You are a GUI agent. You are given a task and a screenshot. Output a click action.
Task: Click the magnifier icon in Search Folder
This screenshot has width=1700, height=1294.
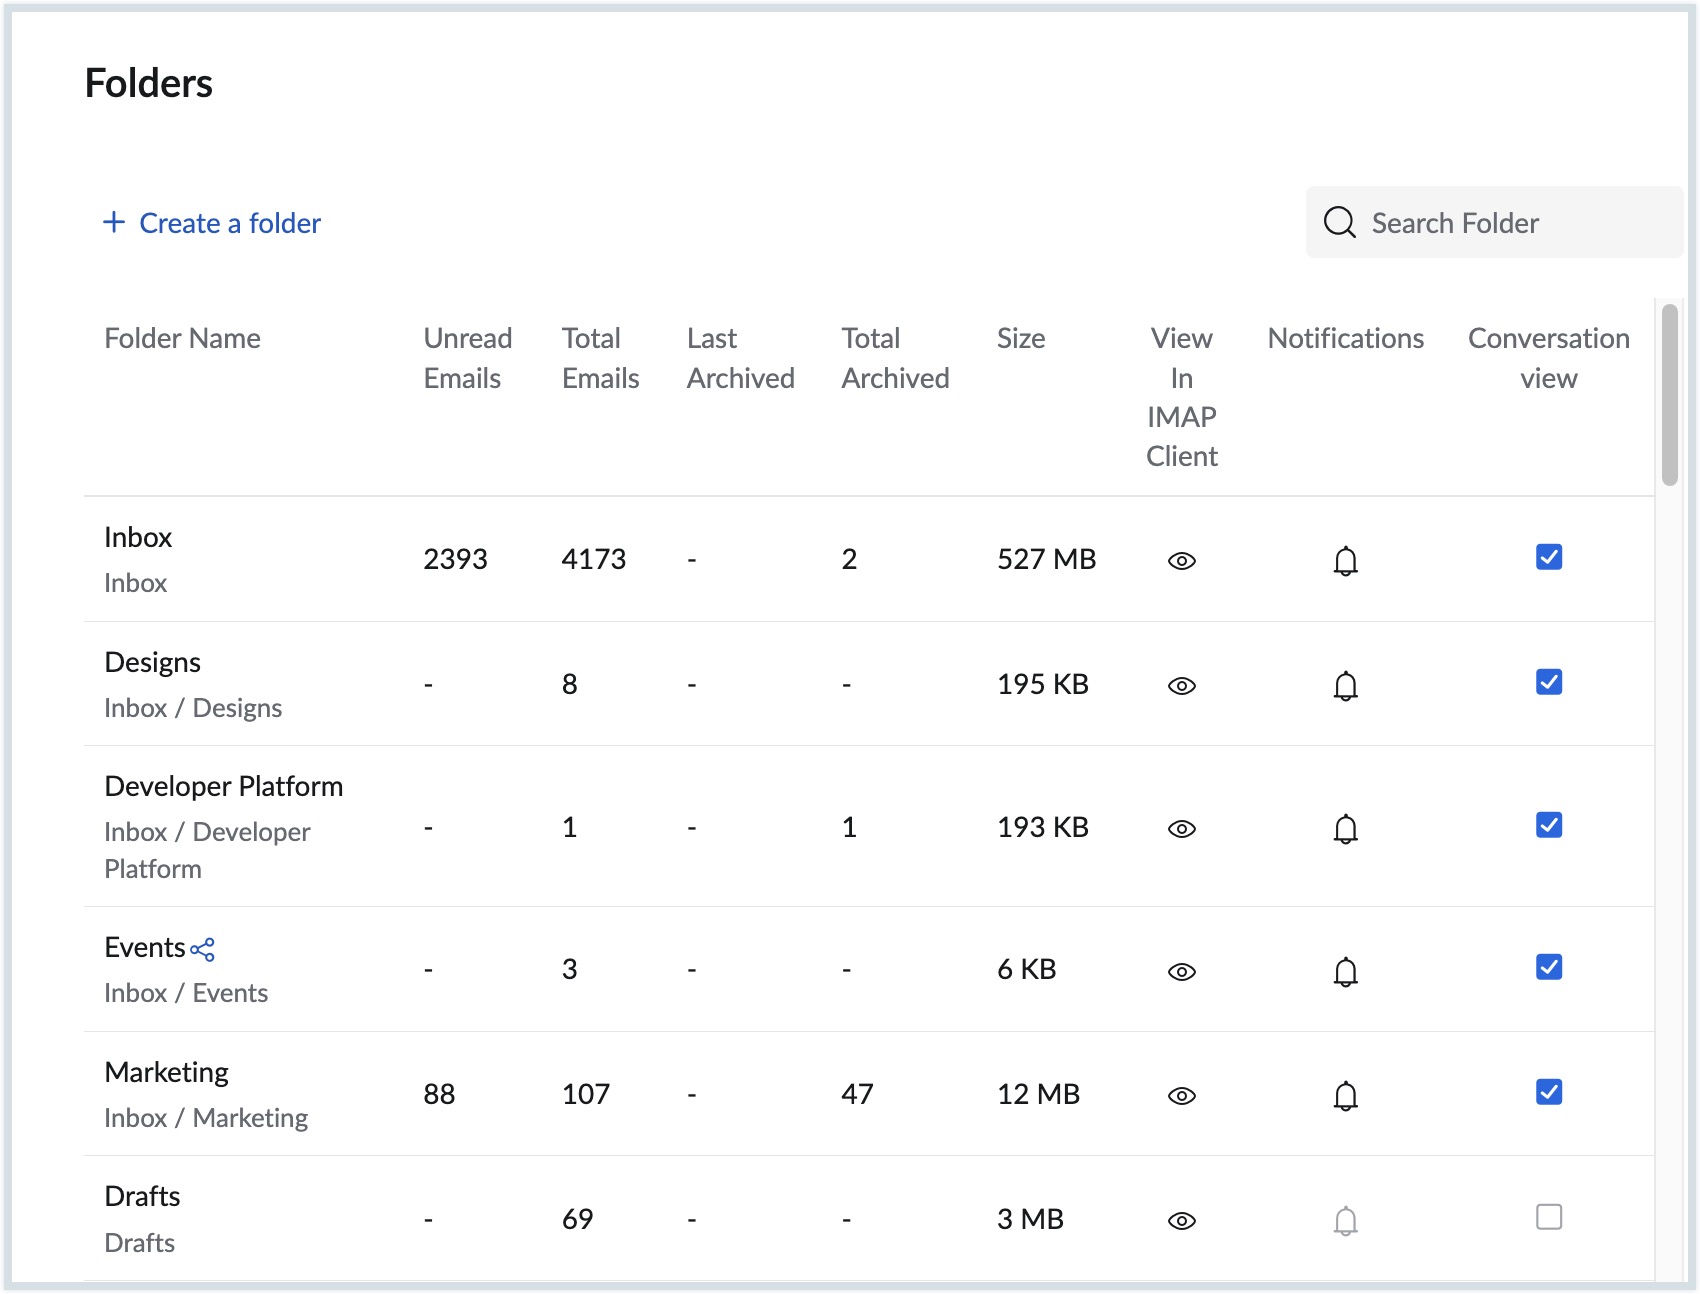pos(1339,222)
